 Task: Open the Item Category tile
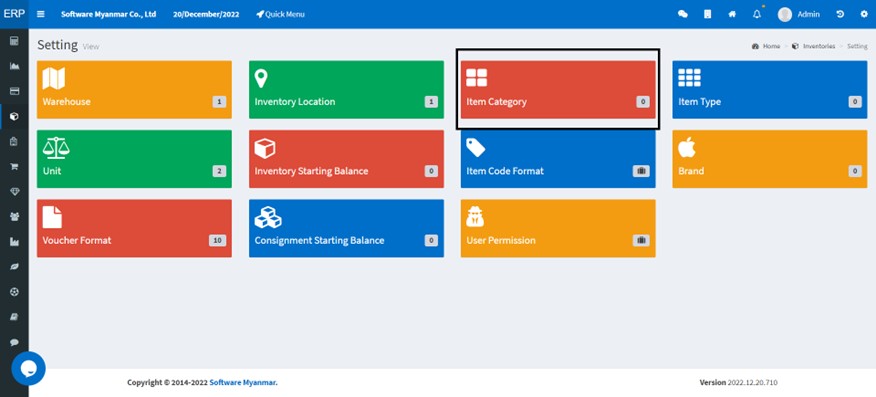tap(558, 89)
